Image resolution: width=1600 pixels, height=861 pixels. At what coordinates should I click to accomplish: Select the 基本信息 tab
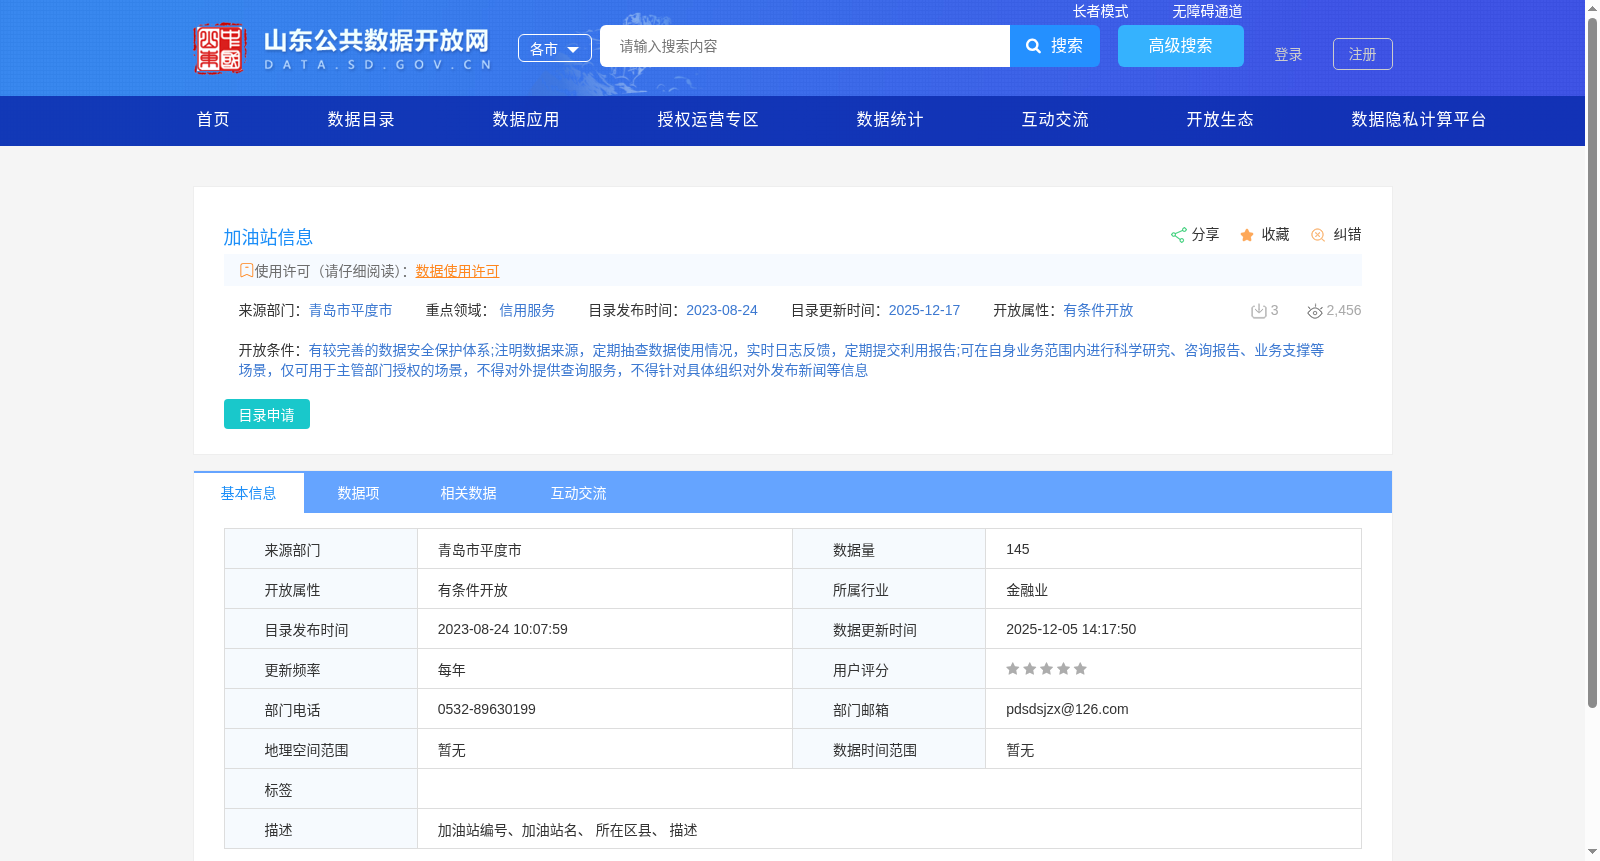(x=248, y=493)
